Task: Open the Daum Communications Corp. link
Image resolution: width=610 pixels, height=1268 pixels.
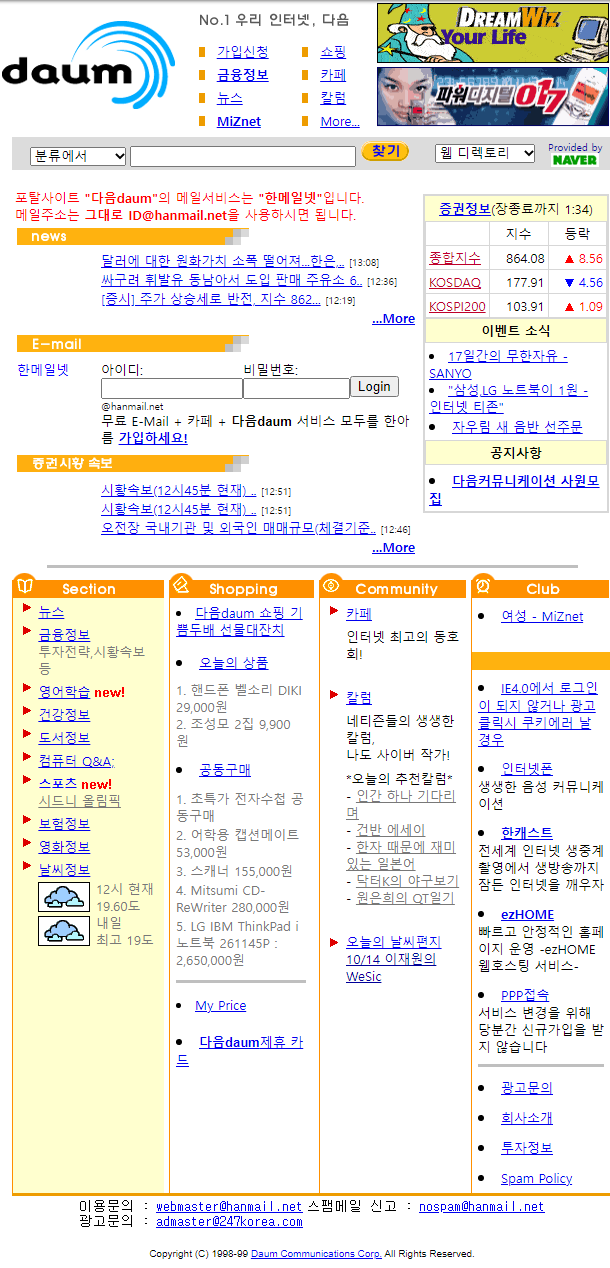Action: click(316, 1254)
